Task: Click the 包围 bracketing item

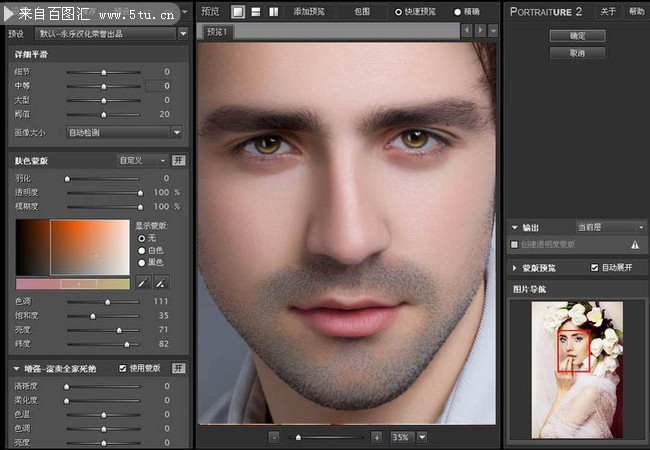Action: click(x=362, y=12)
